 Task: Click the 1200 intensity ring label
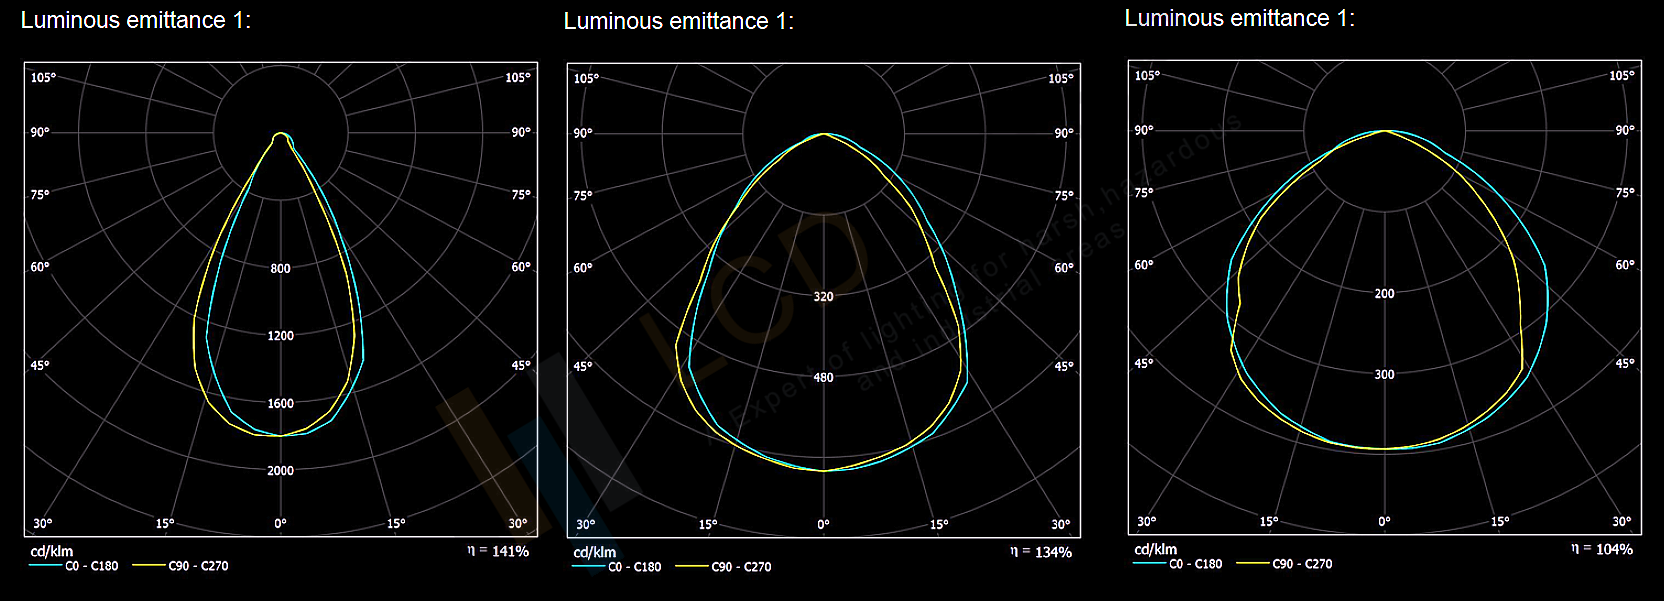point(281,336)
